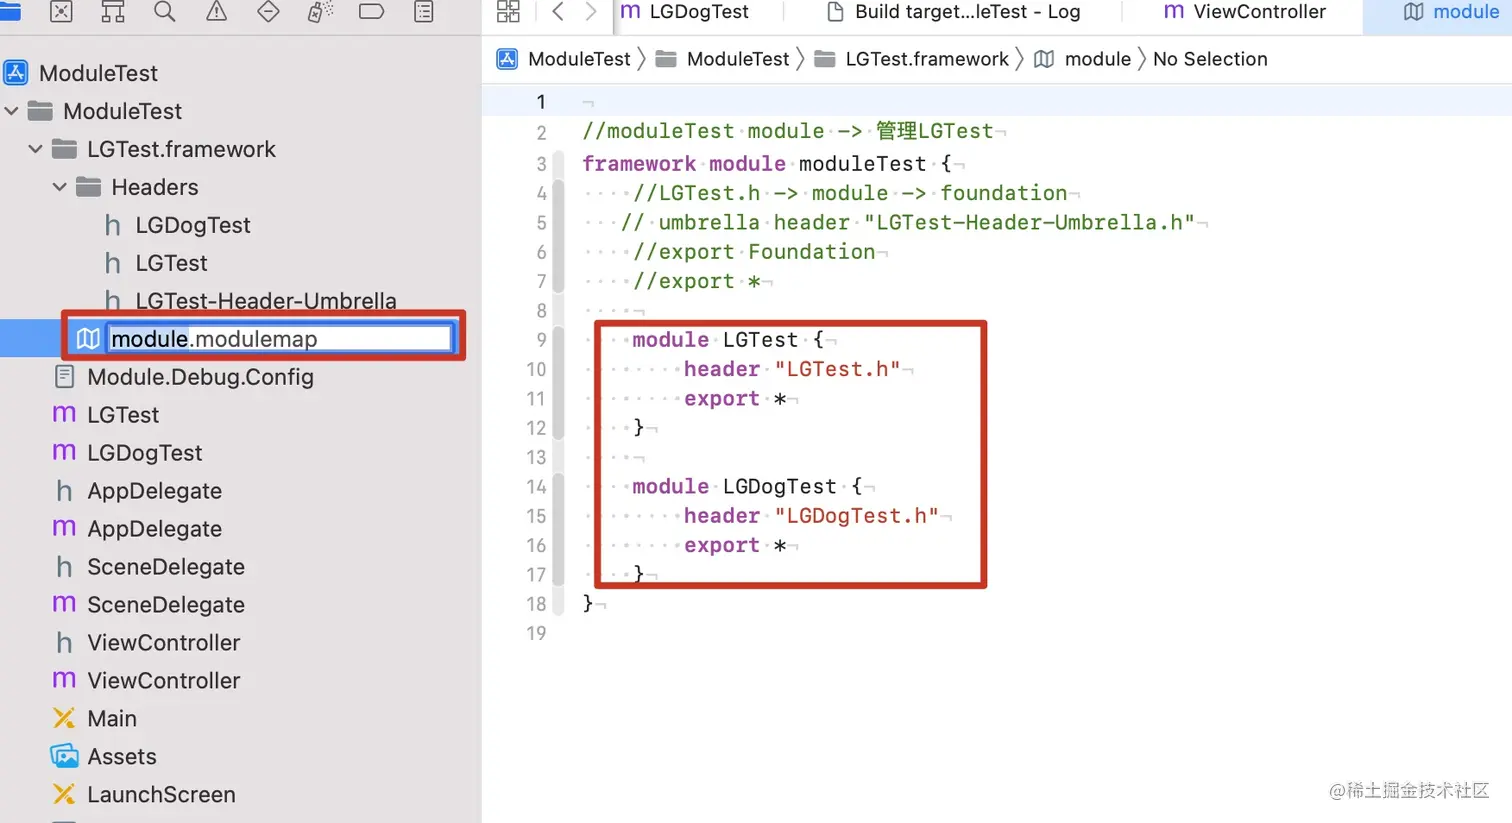Open the AppDelegate header file

click(x=154, y=491)
